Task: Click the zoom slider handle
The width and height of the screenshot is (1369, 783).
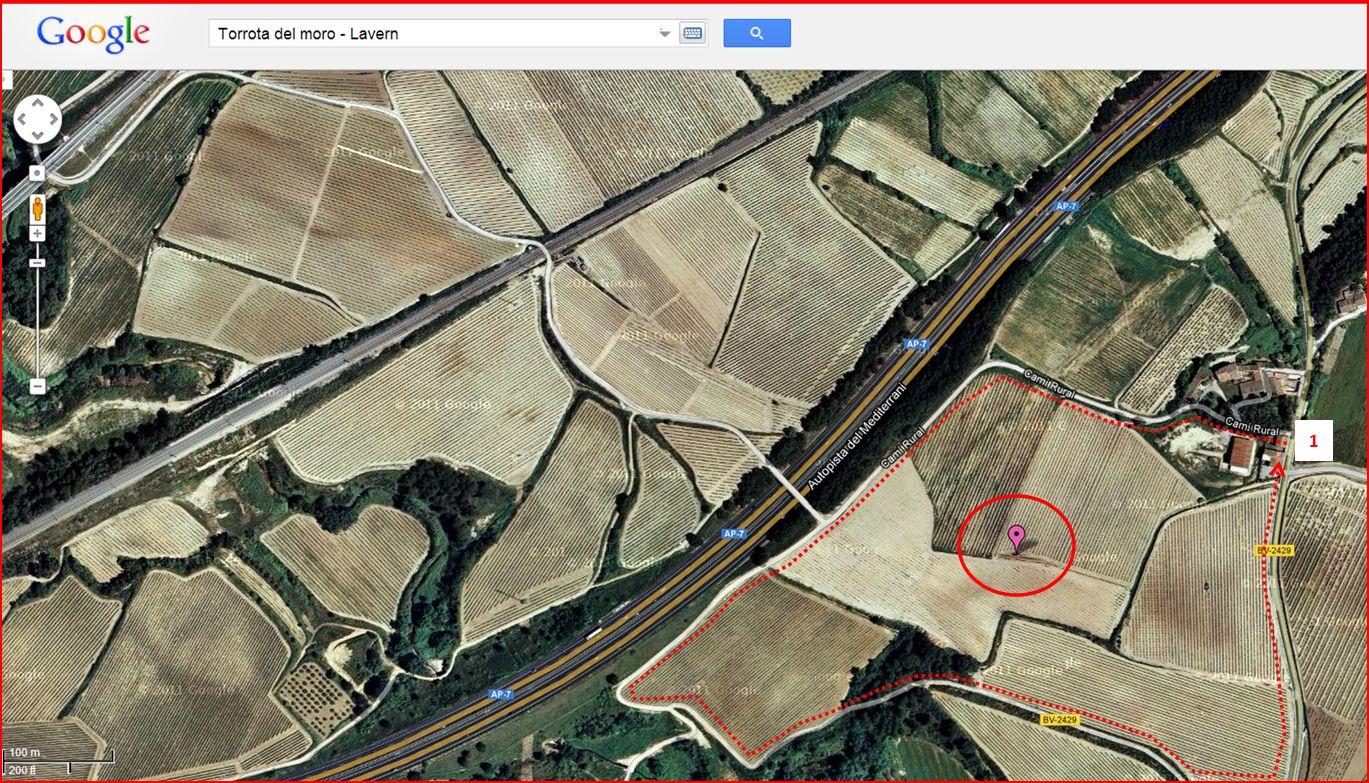Action: tap(37, 262)
